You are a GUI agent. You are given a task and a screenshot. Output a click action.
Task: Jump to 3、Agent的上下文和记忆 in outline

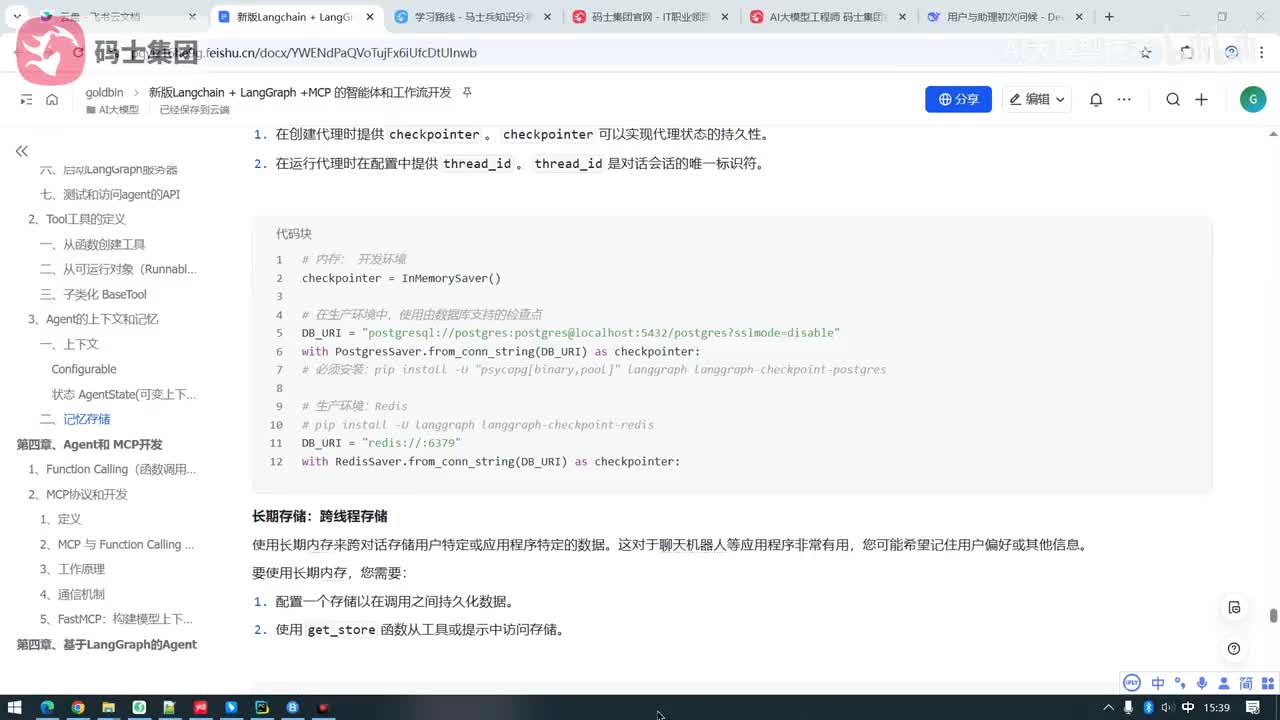tap(93, 319)
